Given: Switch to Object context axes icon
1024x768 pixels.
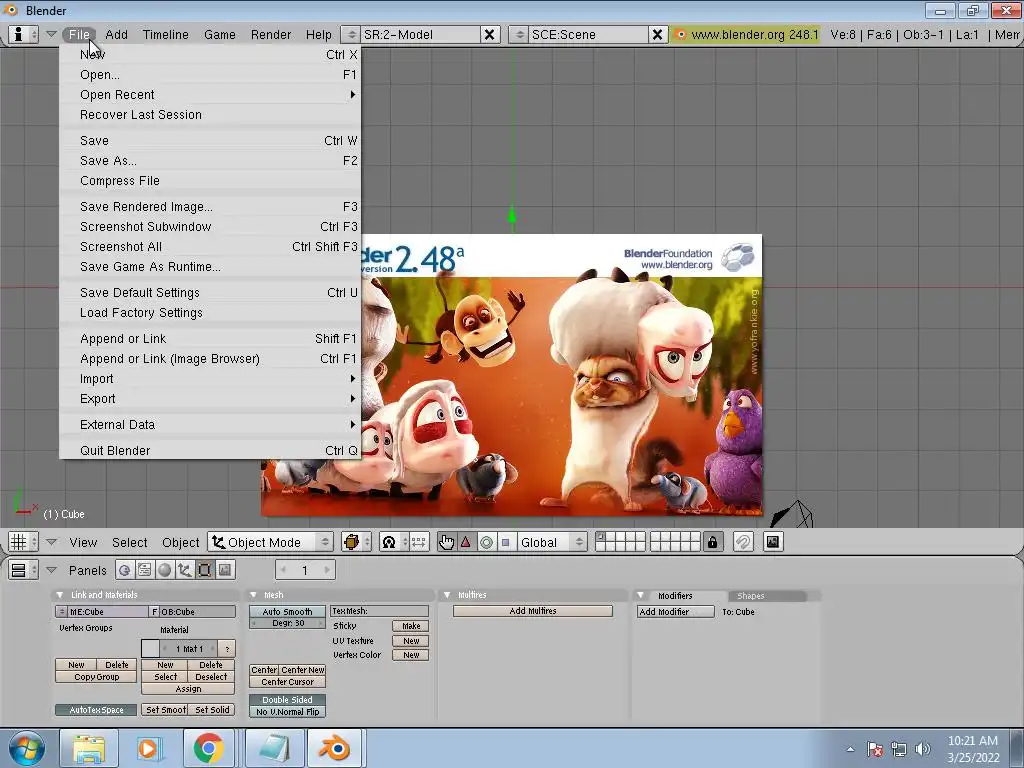Looking at the screenshot, I should (x=185, y=570).
